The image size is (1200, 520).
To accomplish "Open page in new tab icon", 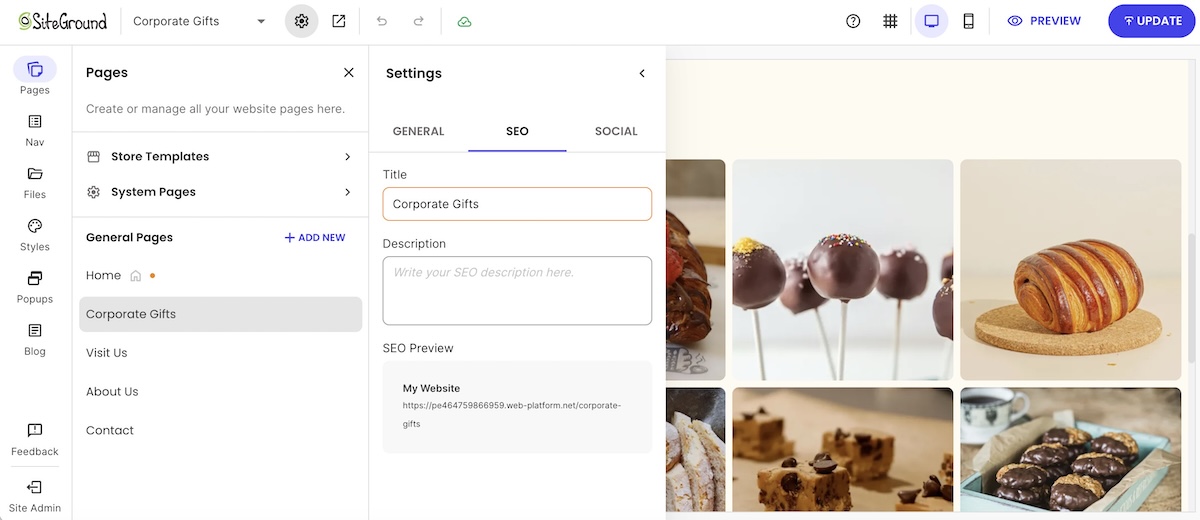I will [x=339, y=21].
